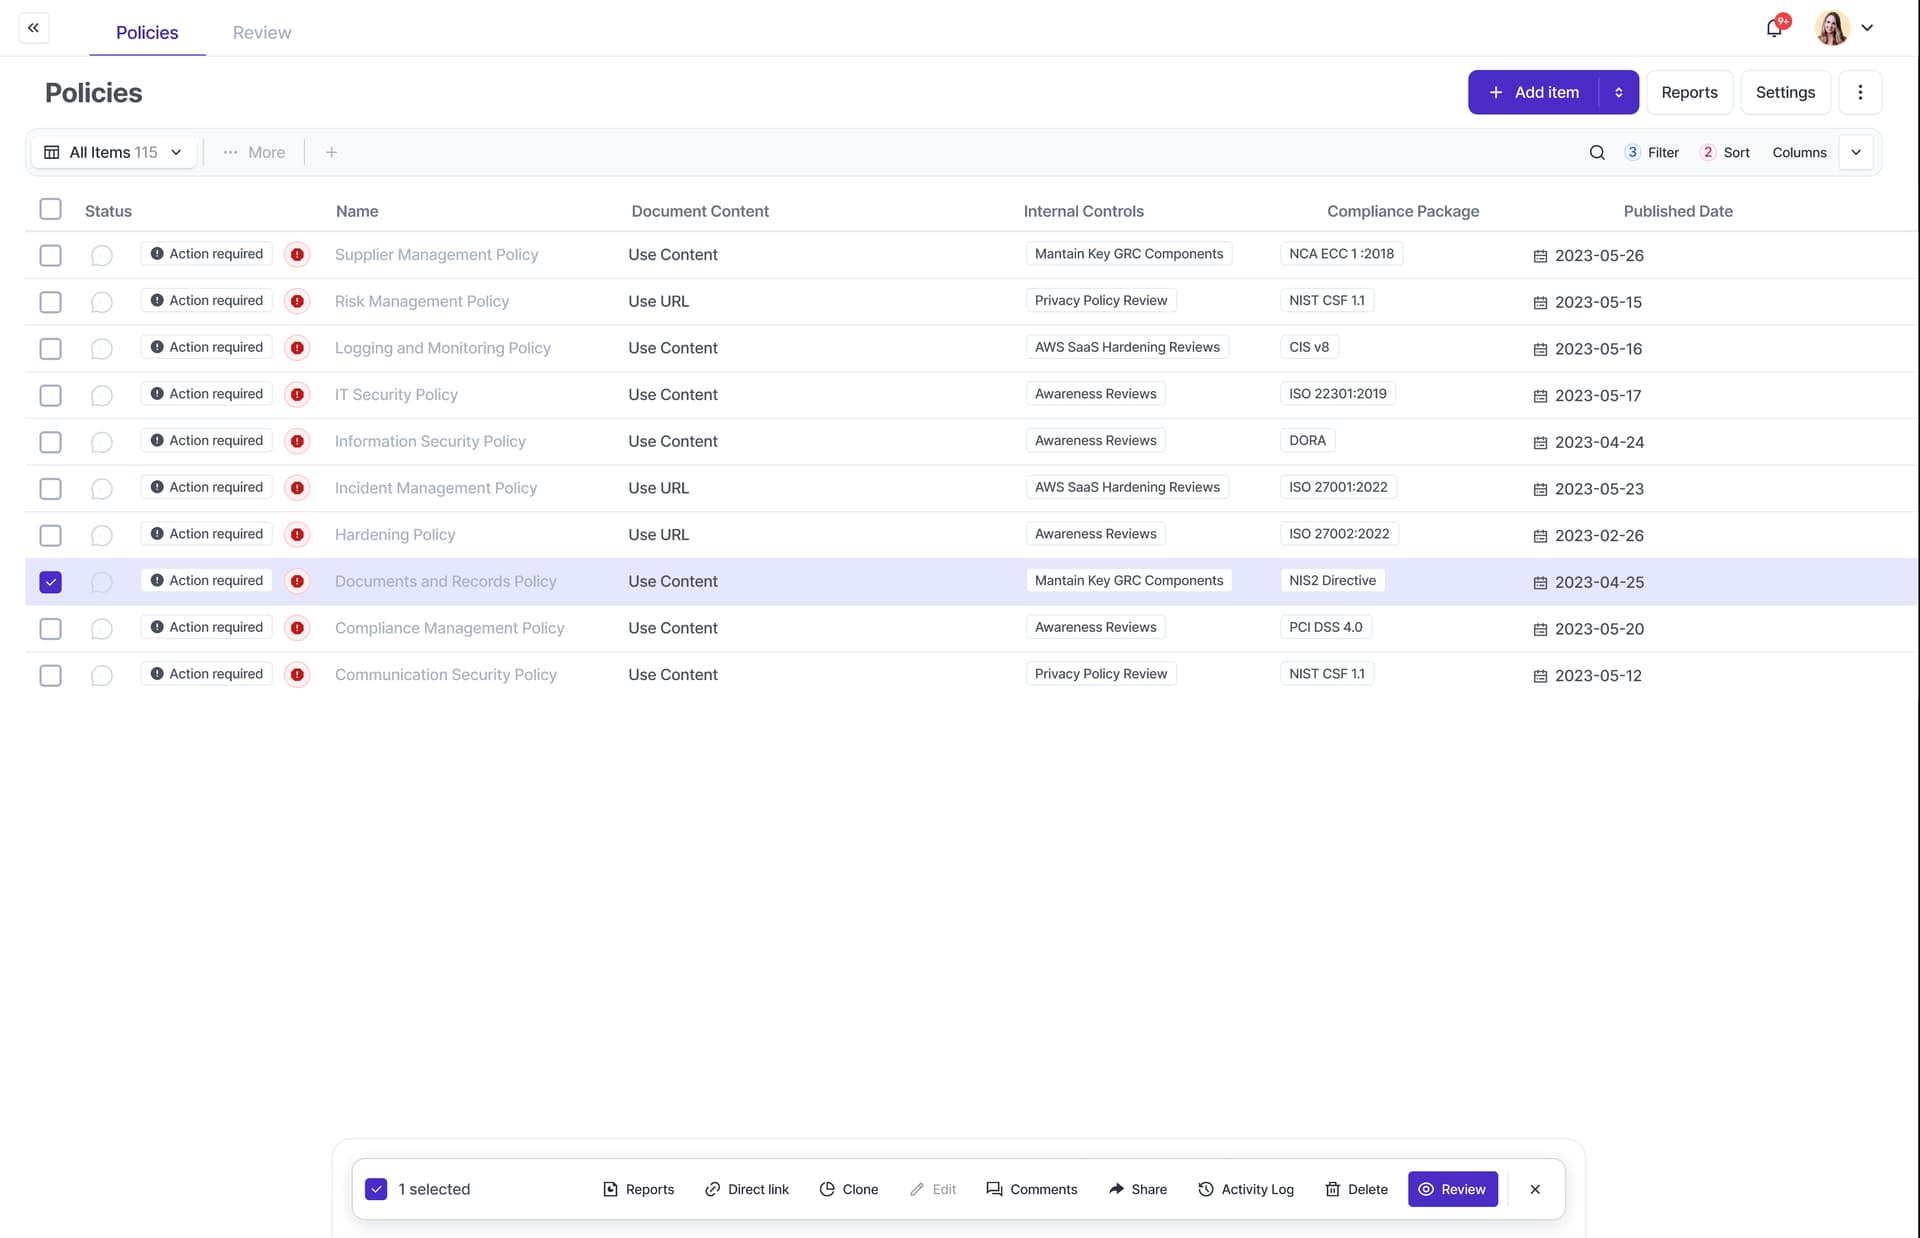Open the Add item split arrow dropdown
1920x1238 pixels.
tap(1618, 92)
